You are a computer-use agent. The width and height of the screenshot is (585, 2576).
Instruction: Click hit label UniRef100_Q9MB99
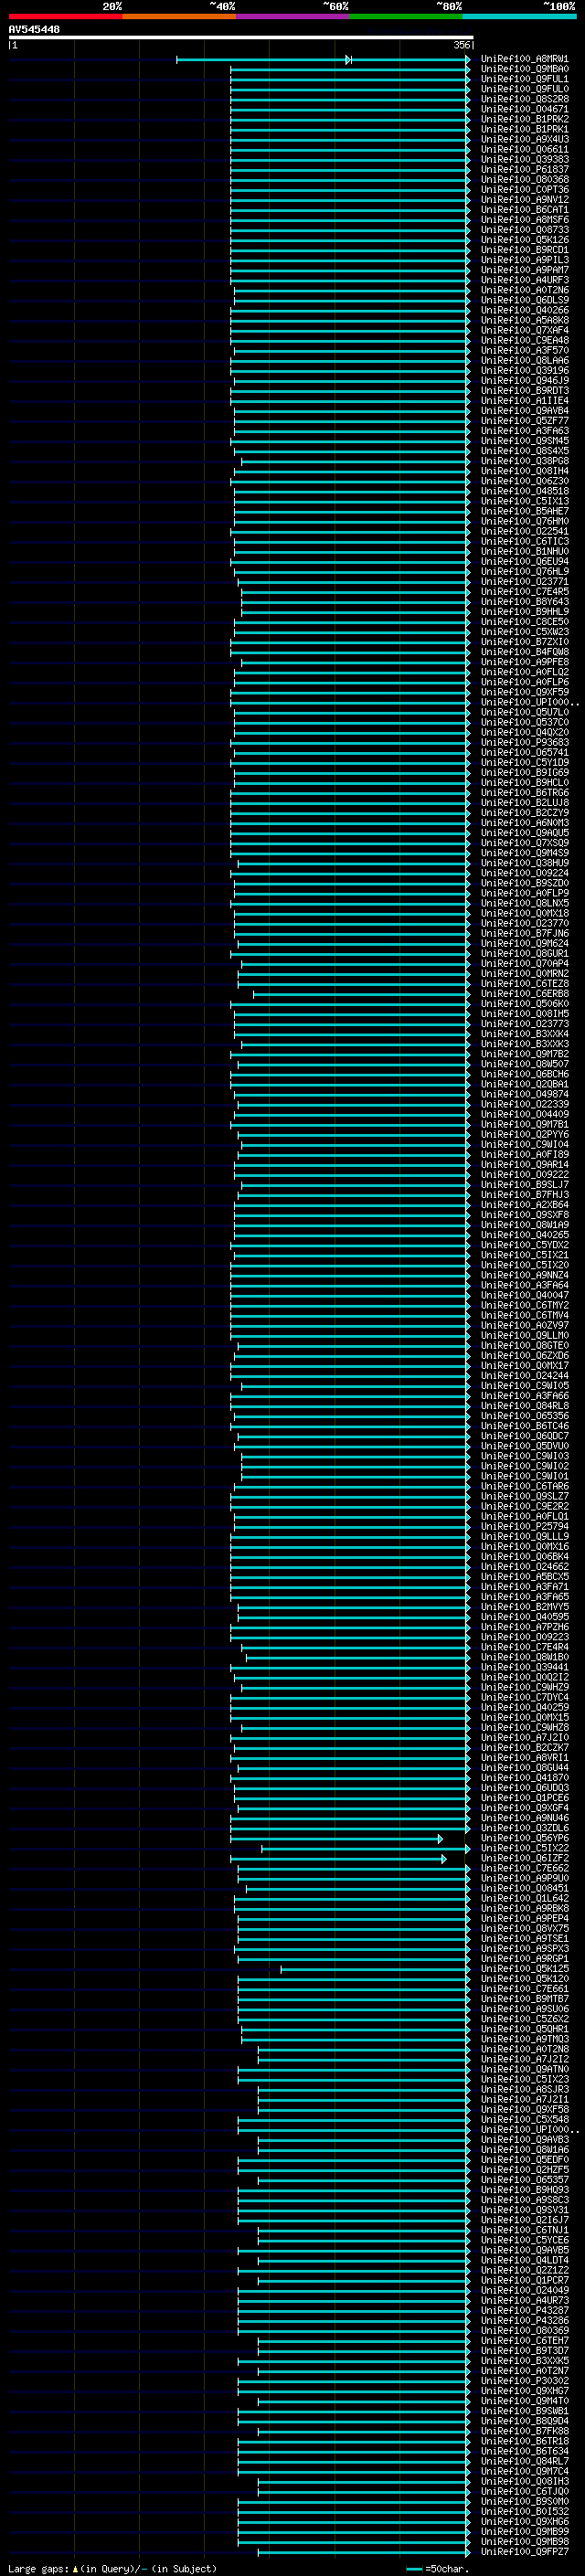tap(524, 2531)
